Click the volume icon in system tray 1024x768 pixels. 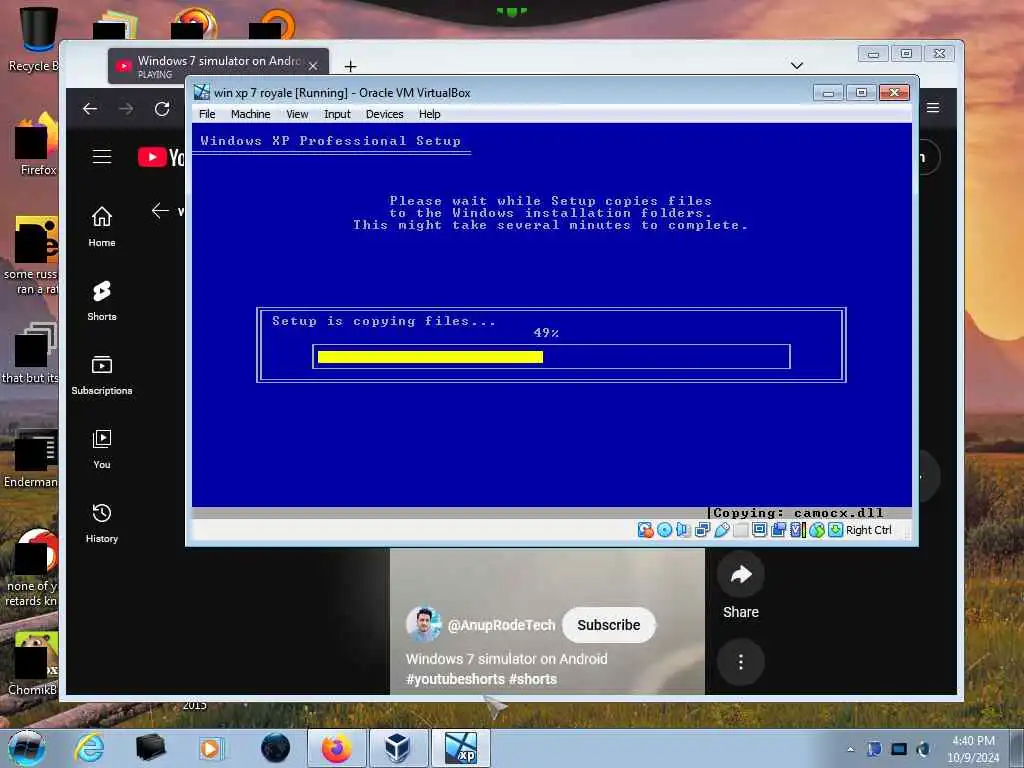click(923, 749)
